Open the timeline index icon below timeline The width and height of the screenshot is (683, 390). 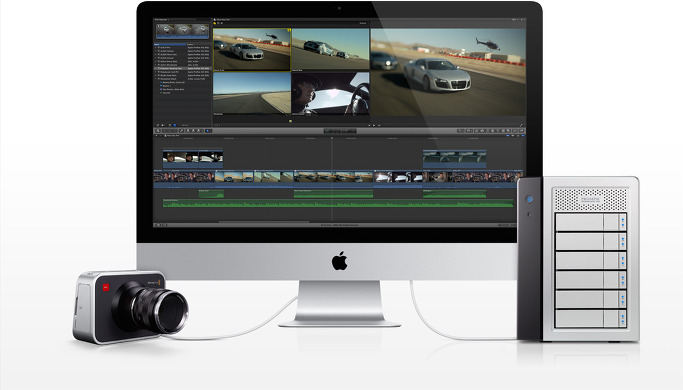pyautogui.click(x=156, y=225)
